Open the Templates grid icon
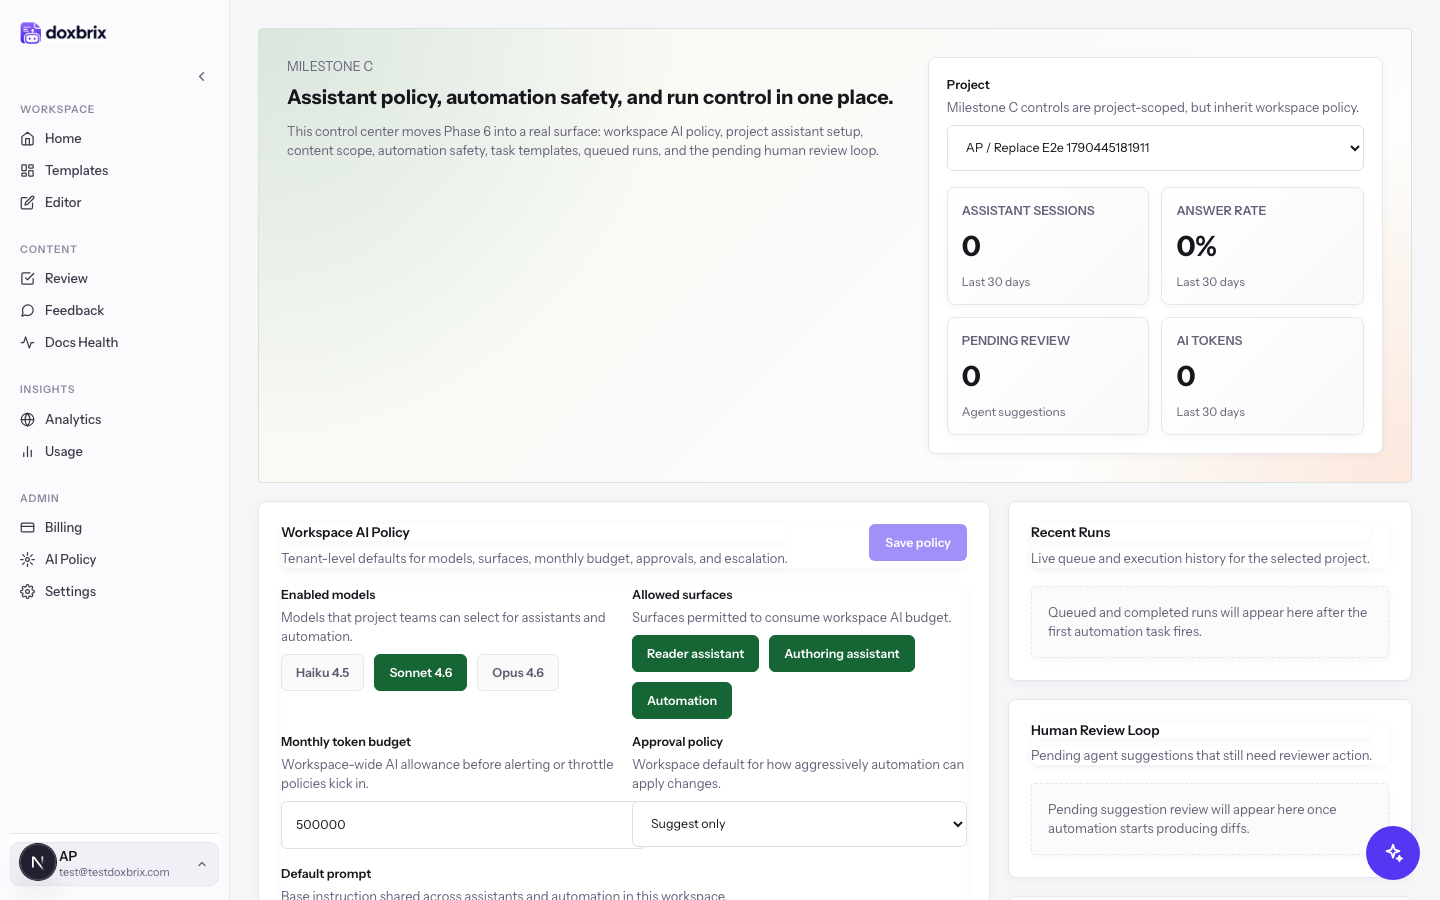 [x=28, y=171]
